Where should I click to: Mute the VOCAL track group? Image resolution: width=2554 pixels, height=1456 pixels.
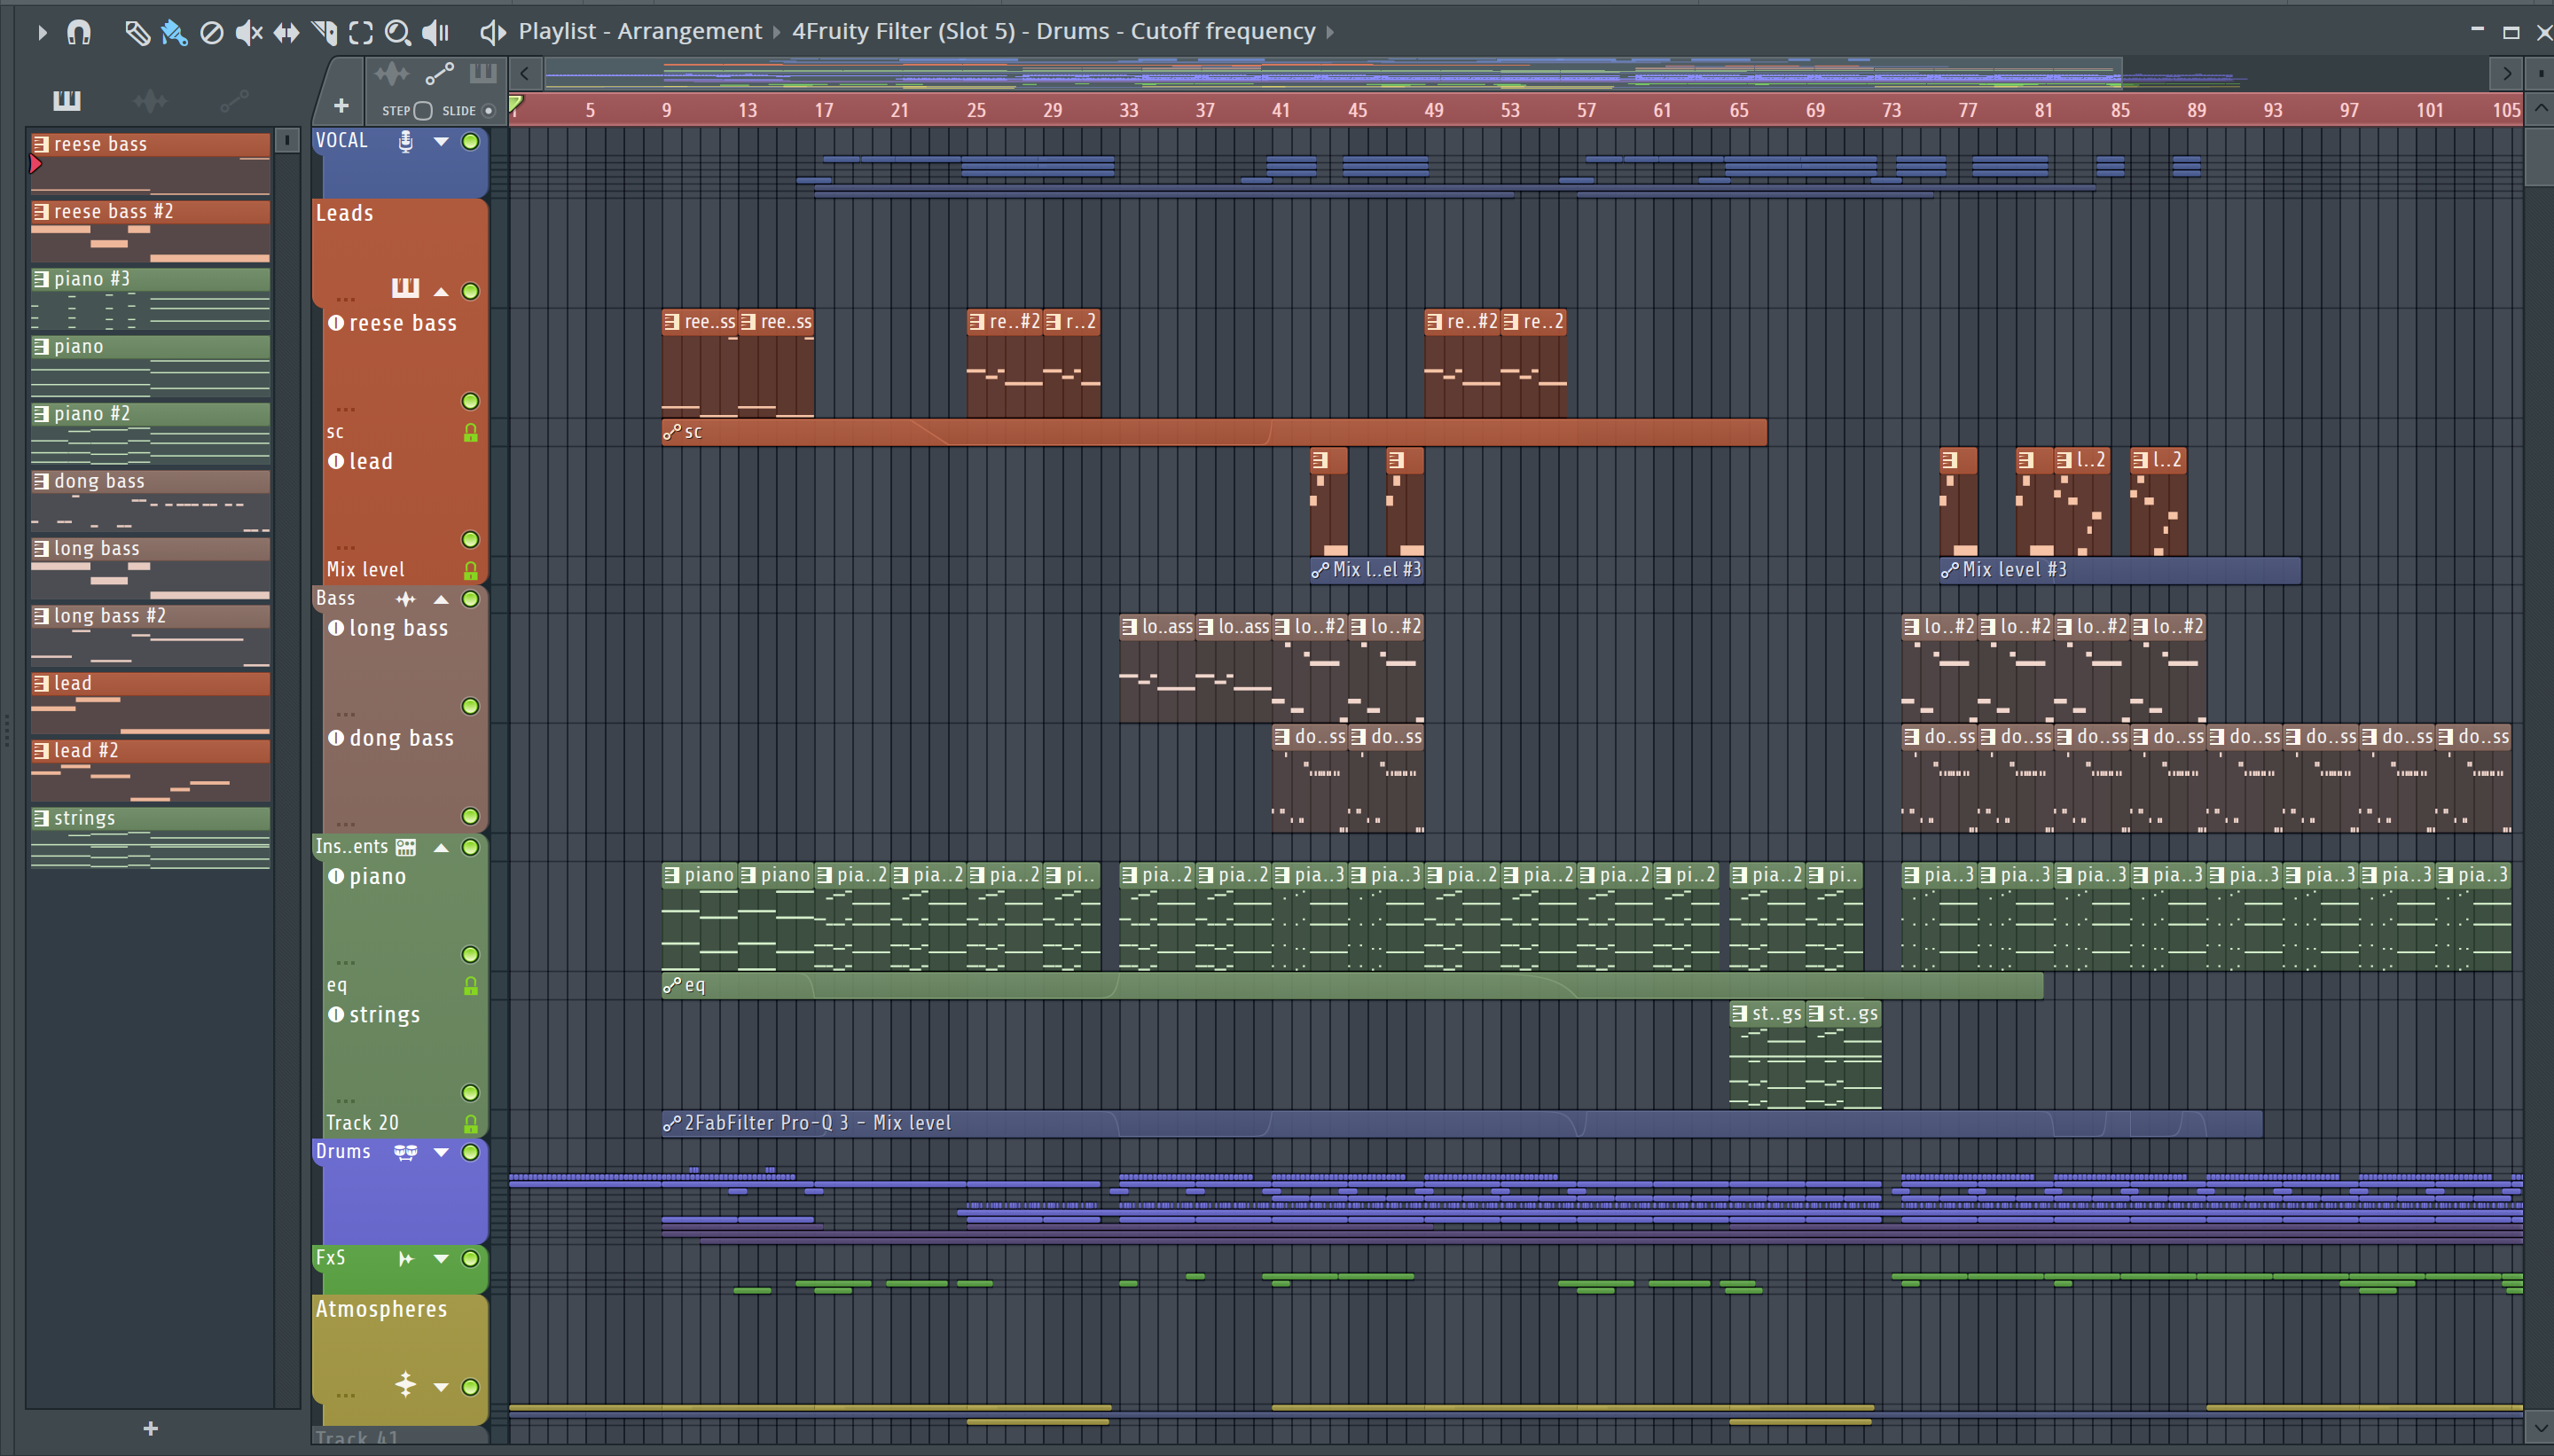point(470,141)
